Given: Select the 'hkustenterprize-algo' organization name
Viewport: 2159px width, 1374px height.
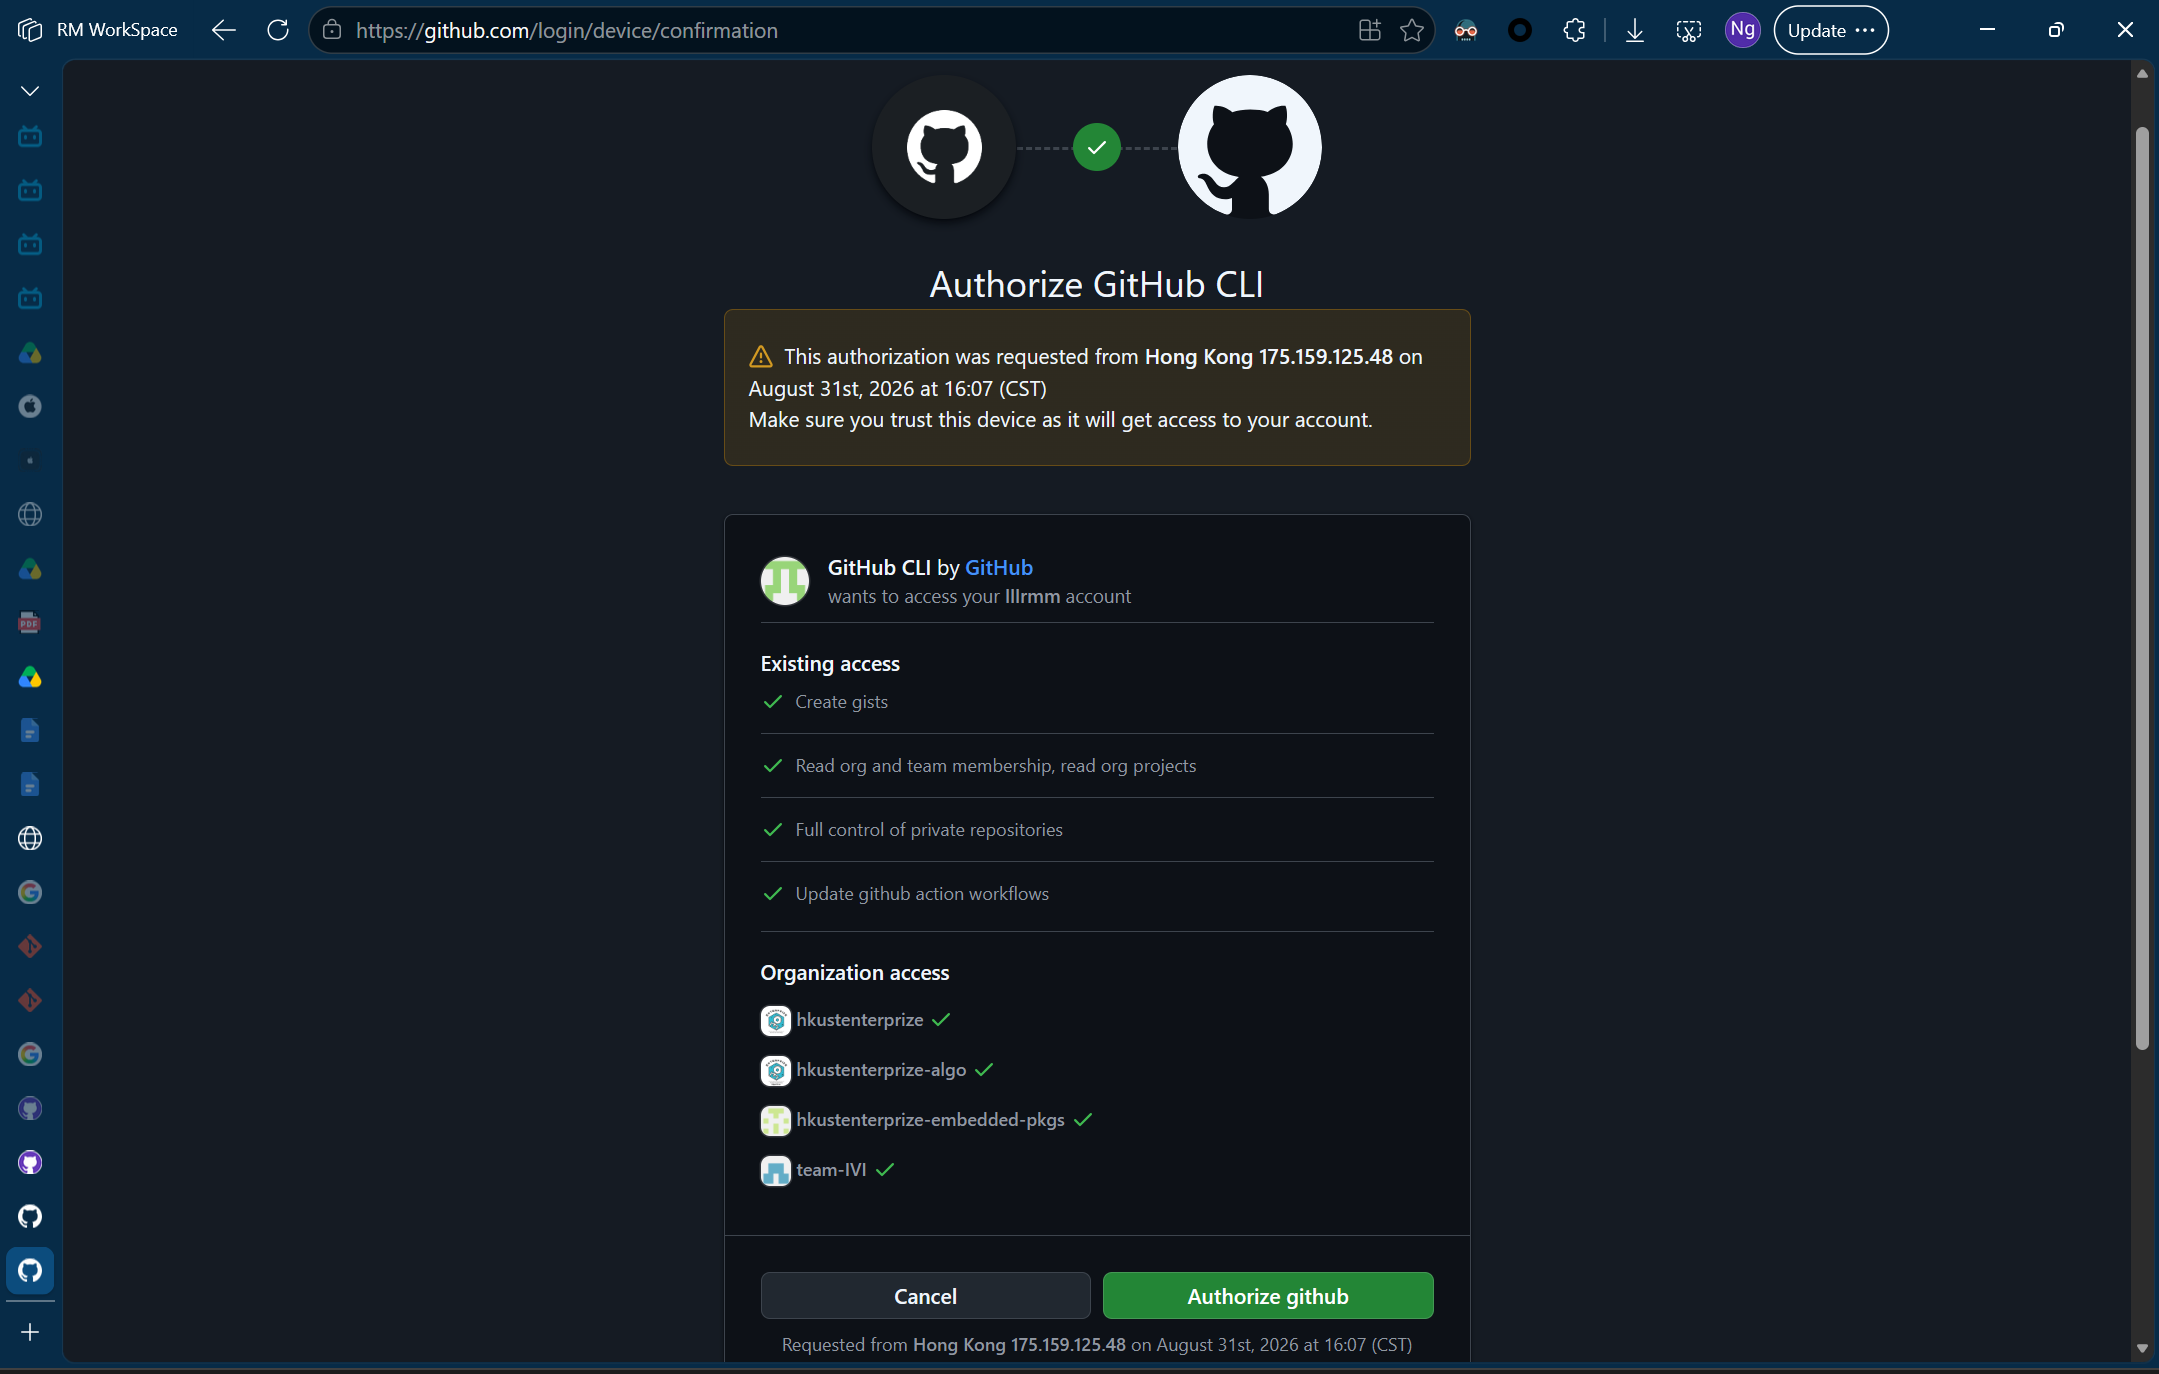Looking at the screenshot, I should point(881,1070).
